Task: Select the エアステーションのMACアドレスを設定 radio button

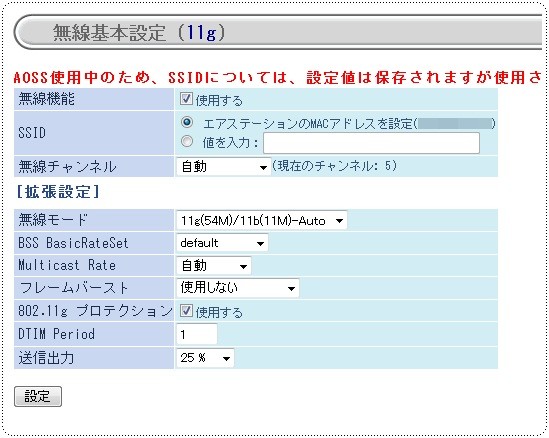Action: point(187,122)
